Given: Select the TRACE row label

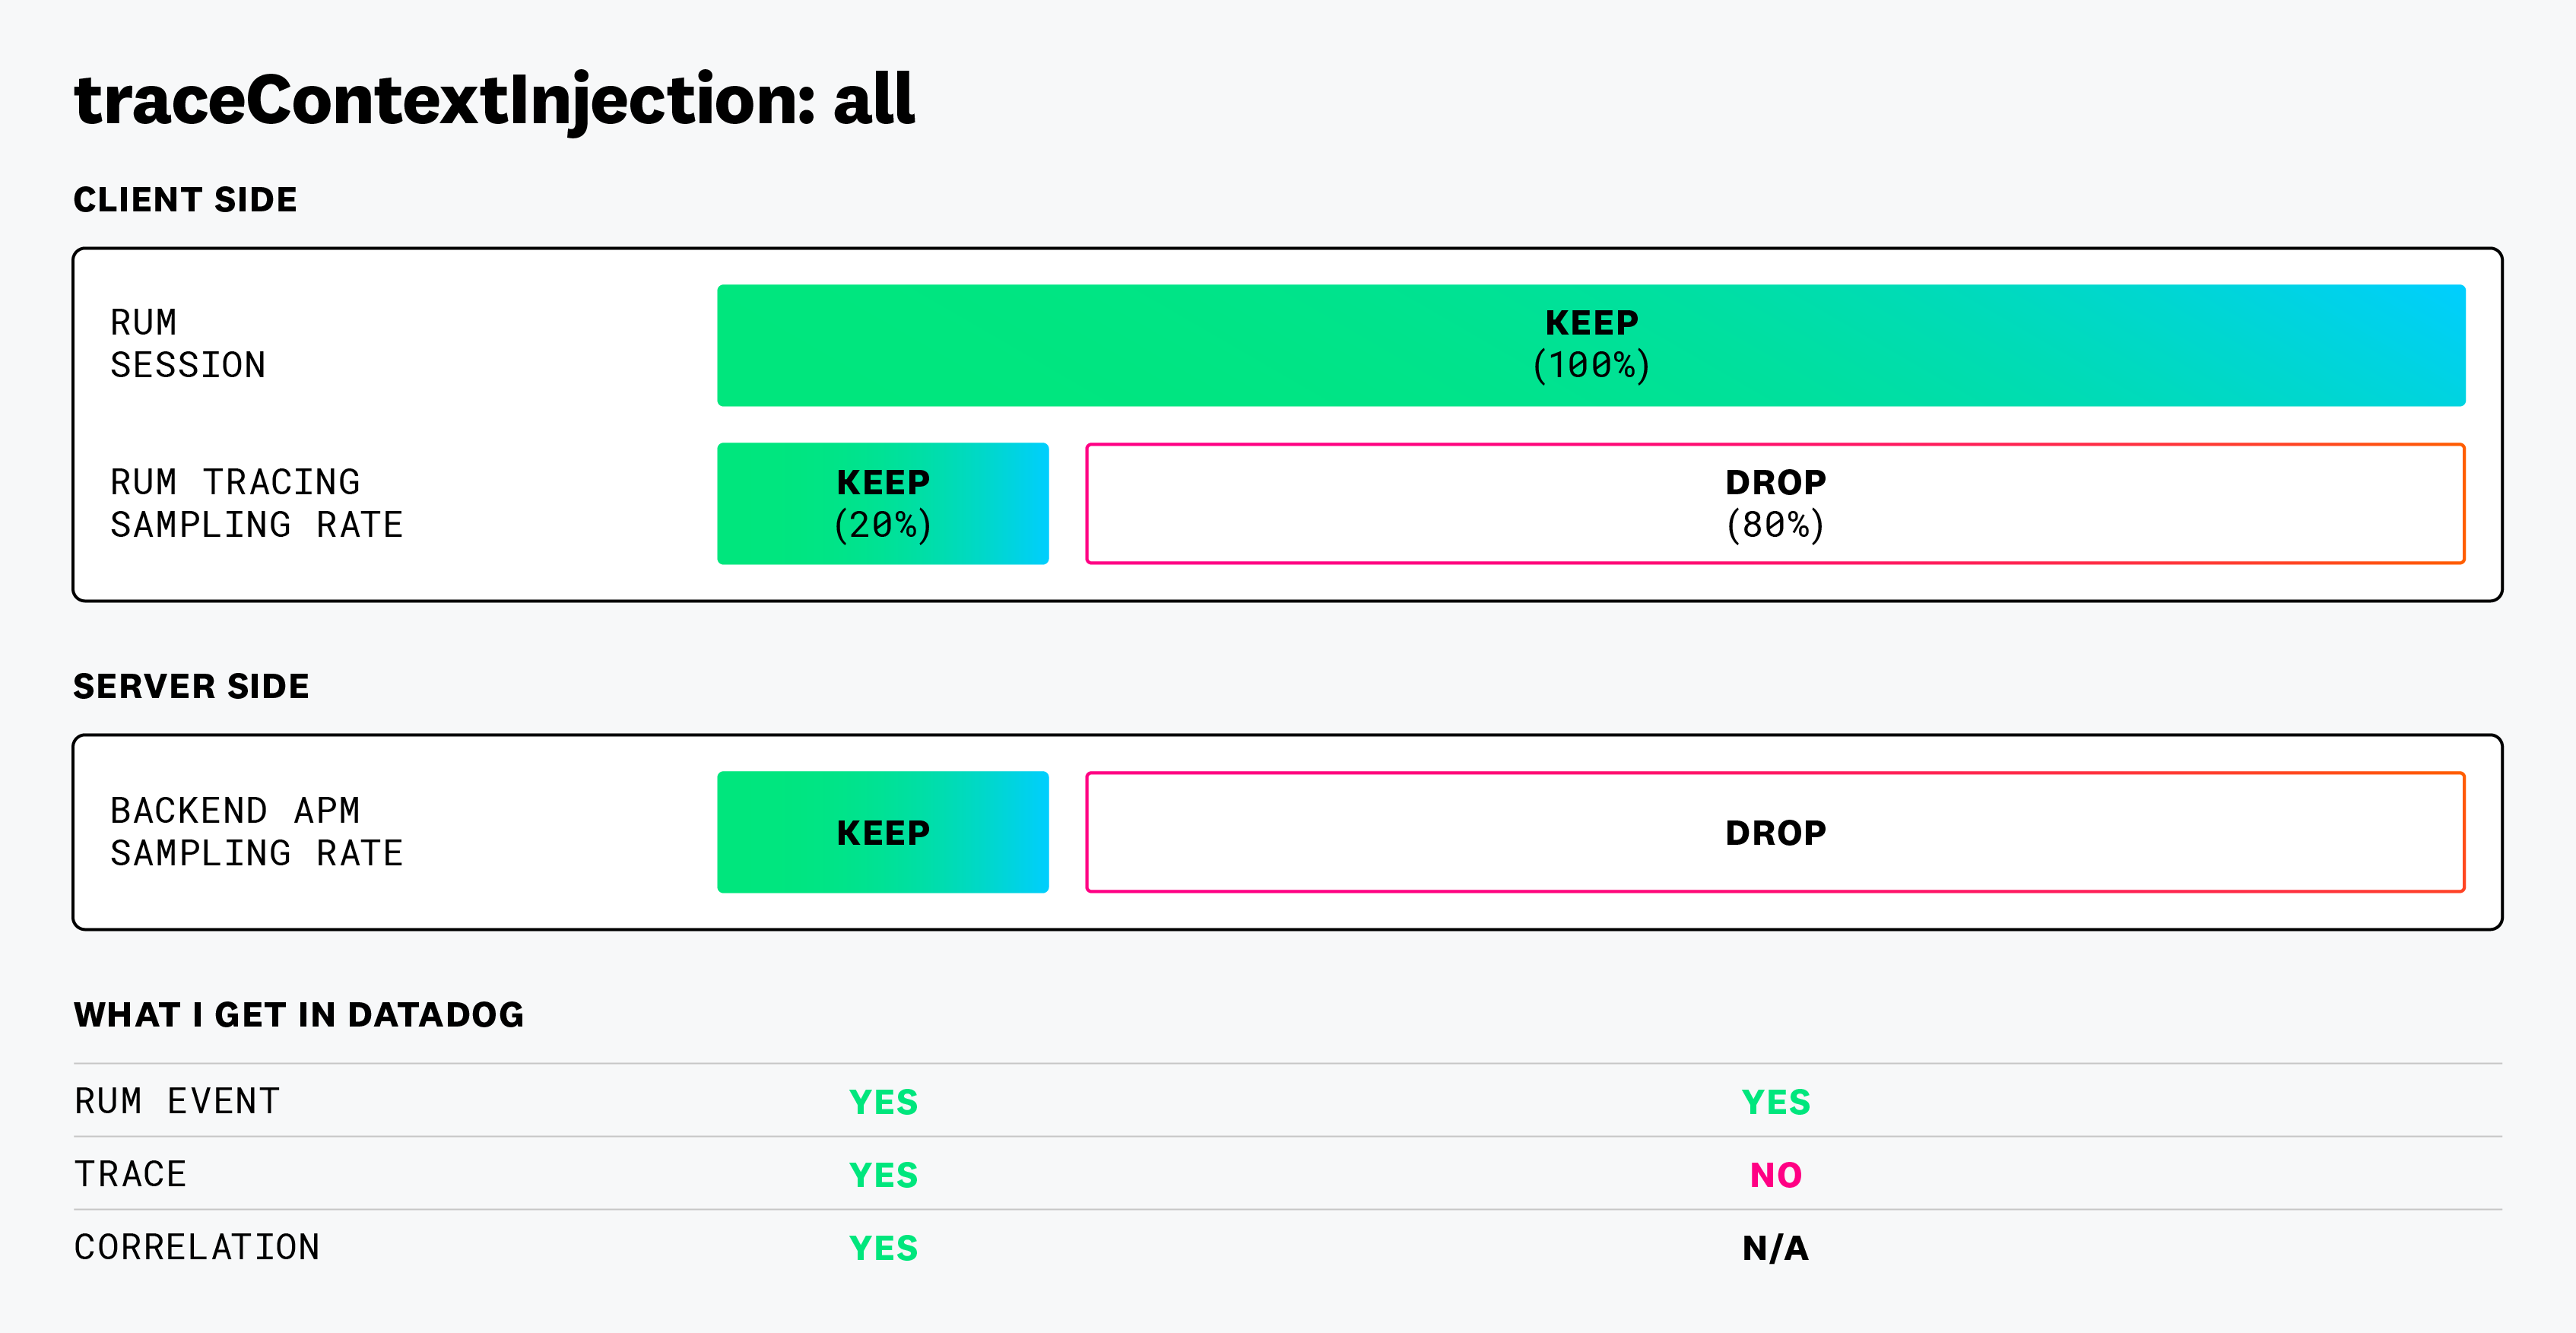Looking at the screenshot, I should point(130,1174).
